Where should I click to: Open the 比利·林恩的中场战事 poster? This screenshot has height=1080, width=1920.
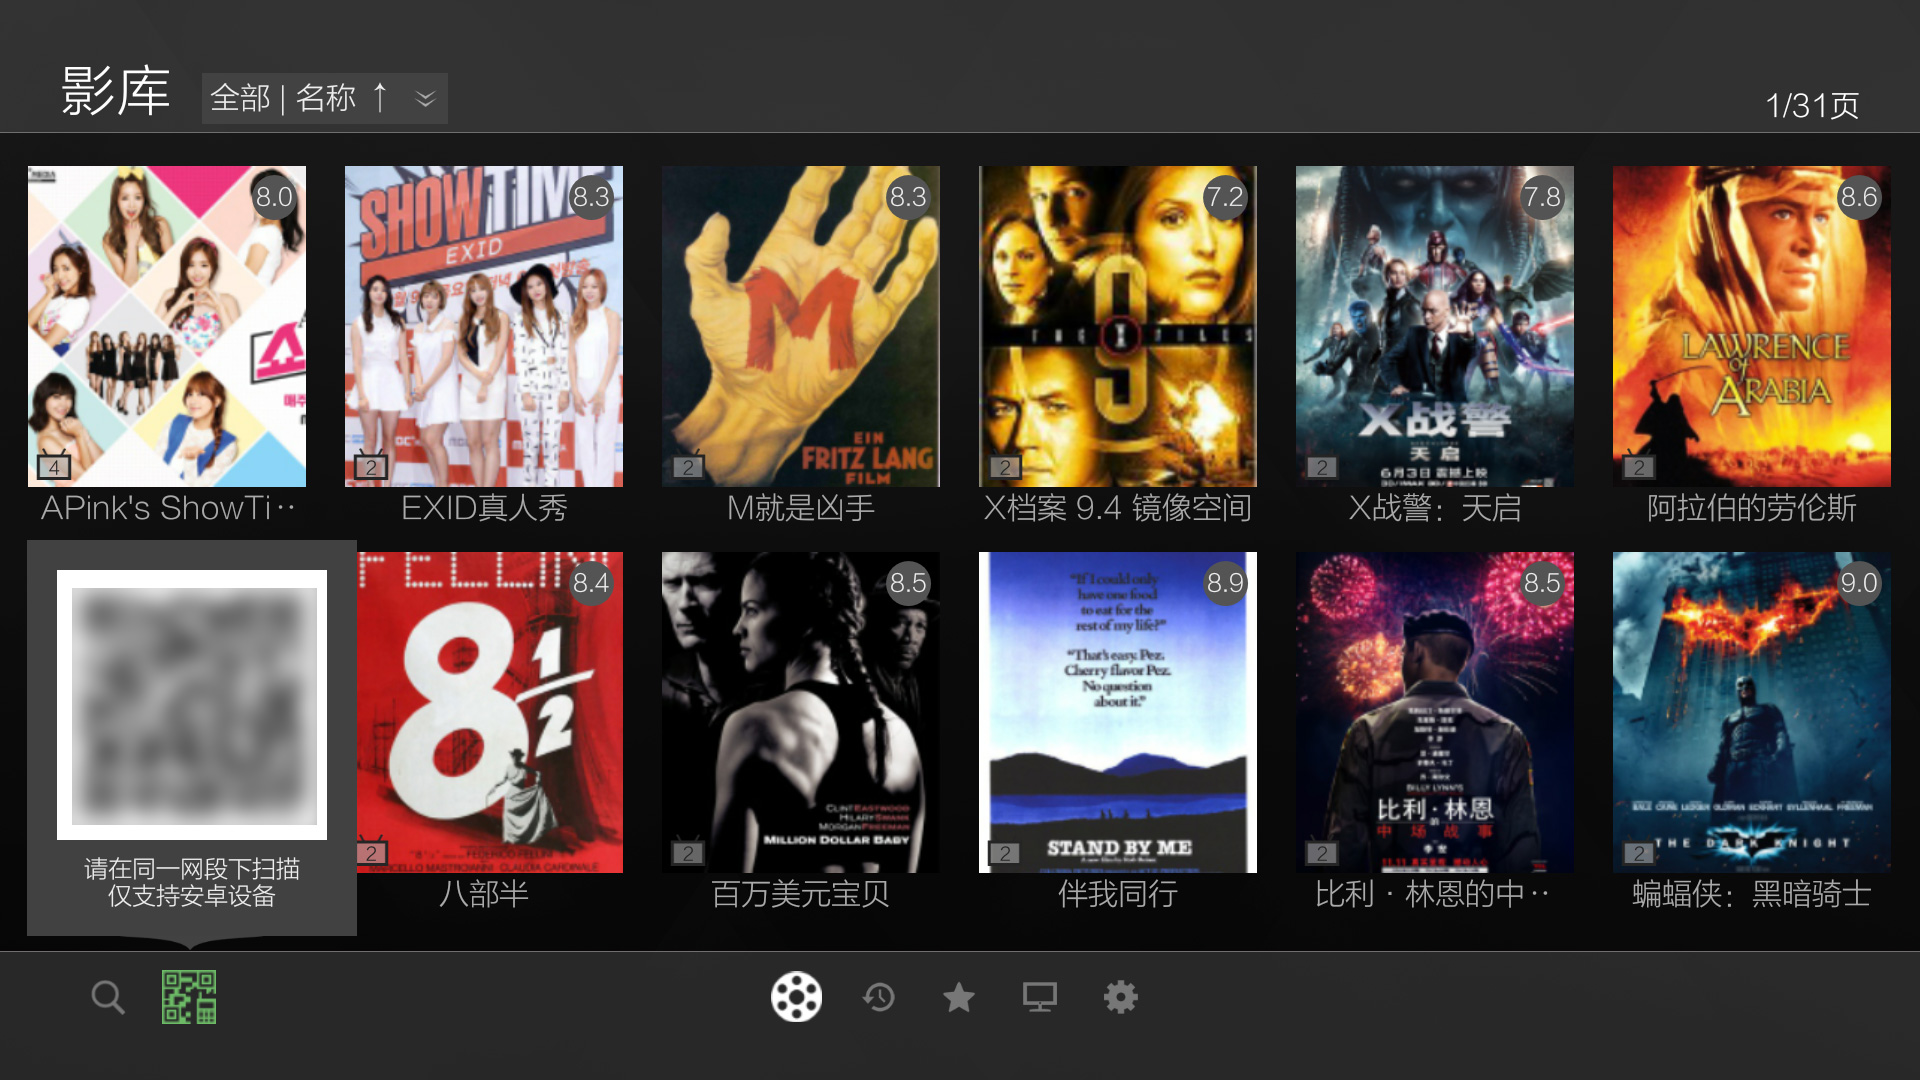1435,712
